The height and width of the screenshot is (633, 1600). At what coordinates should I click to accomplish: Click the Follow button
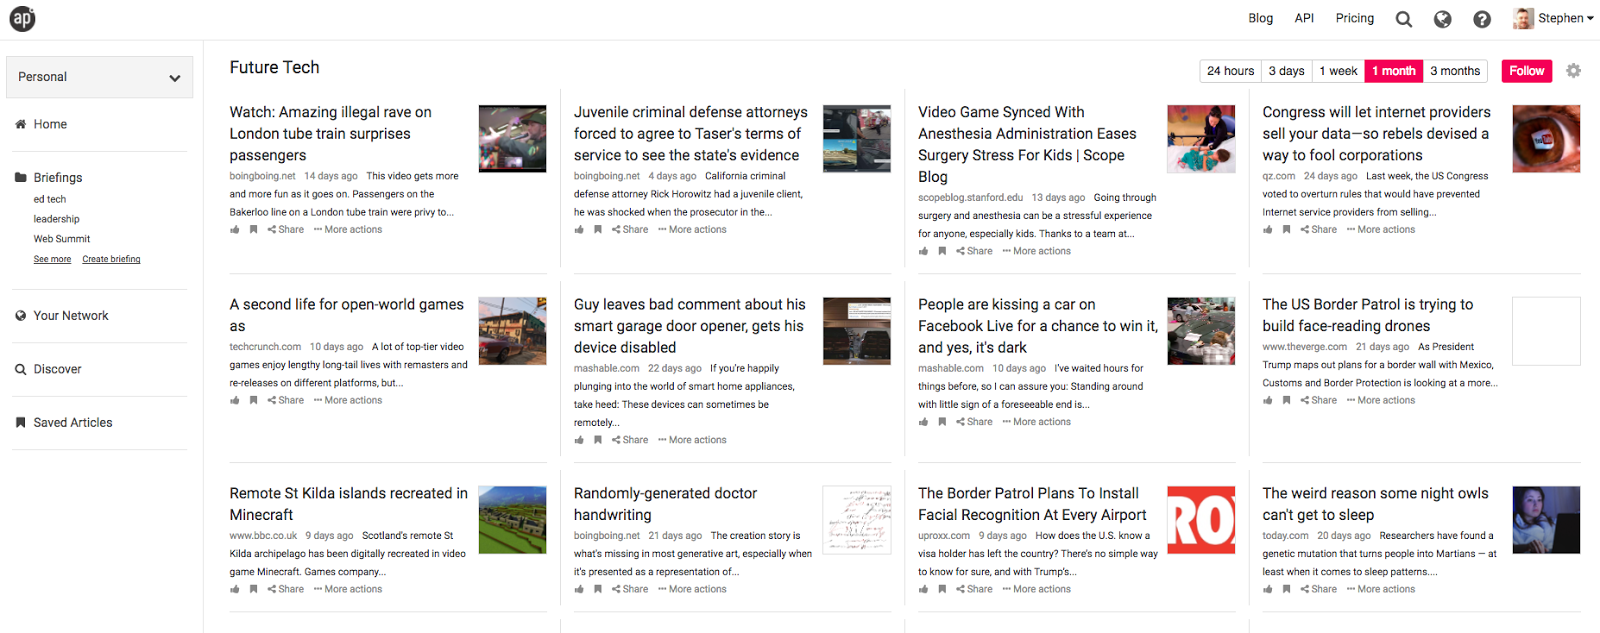tap(1526, 71)
